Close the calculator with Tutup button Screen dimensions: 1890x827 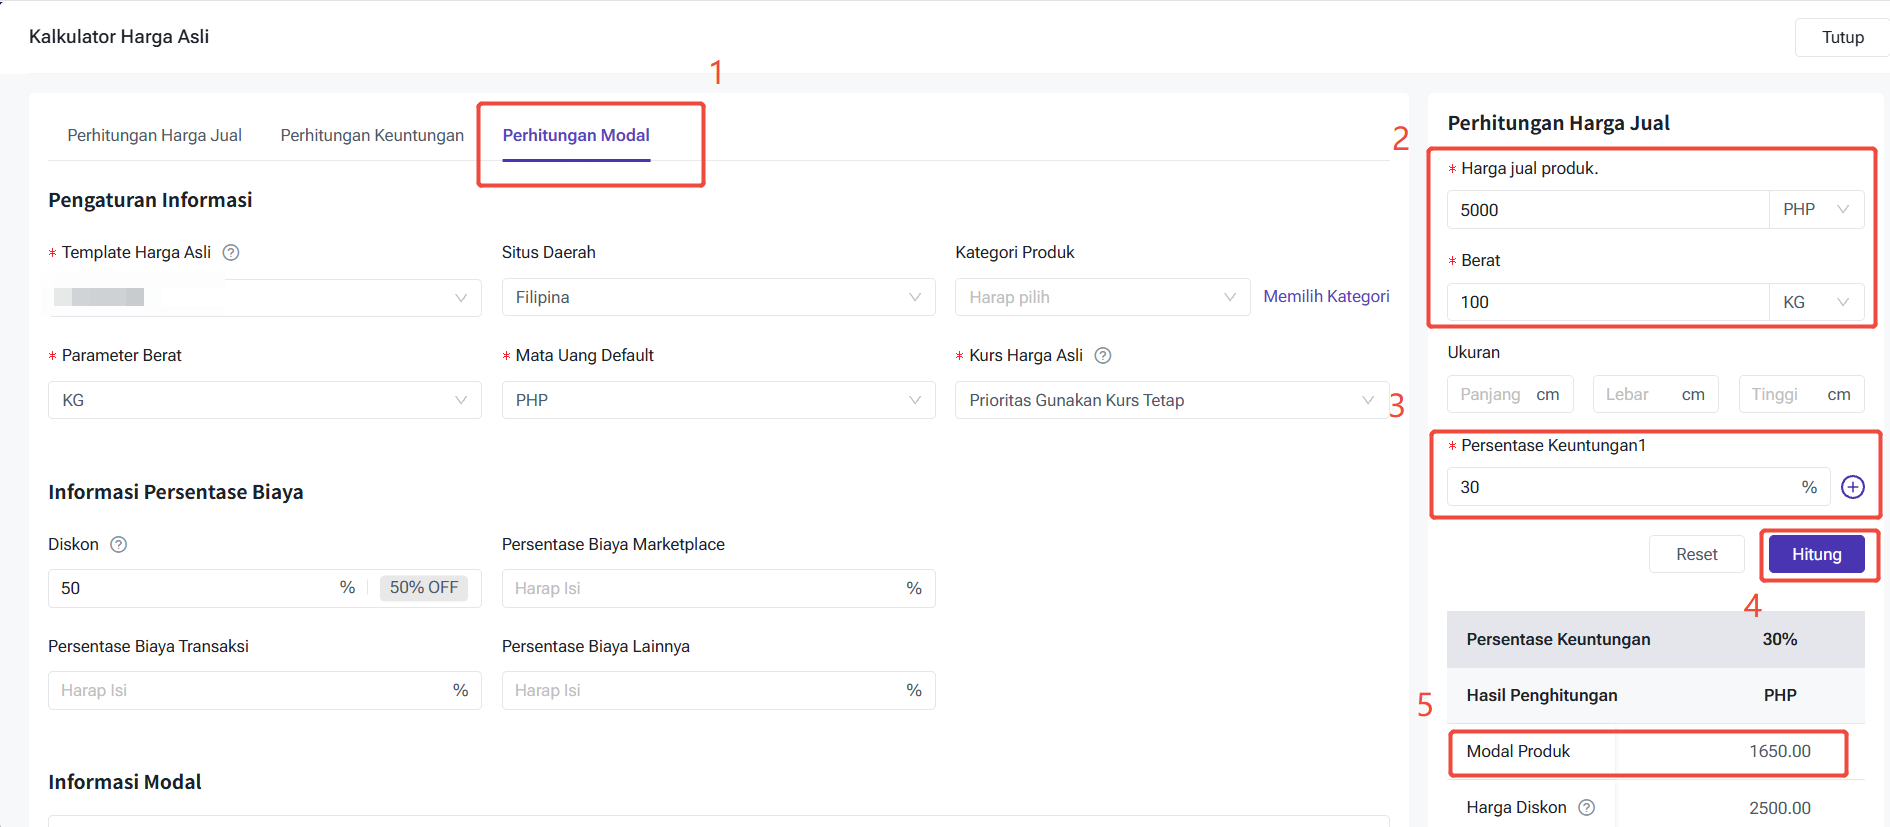[x=1842, y=38]
